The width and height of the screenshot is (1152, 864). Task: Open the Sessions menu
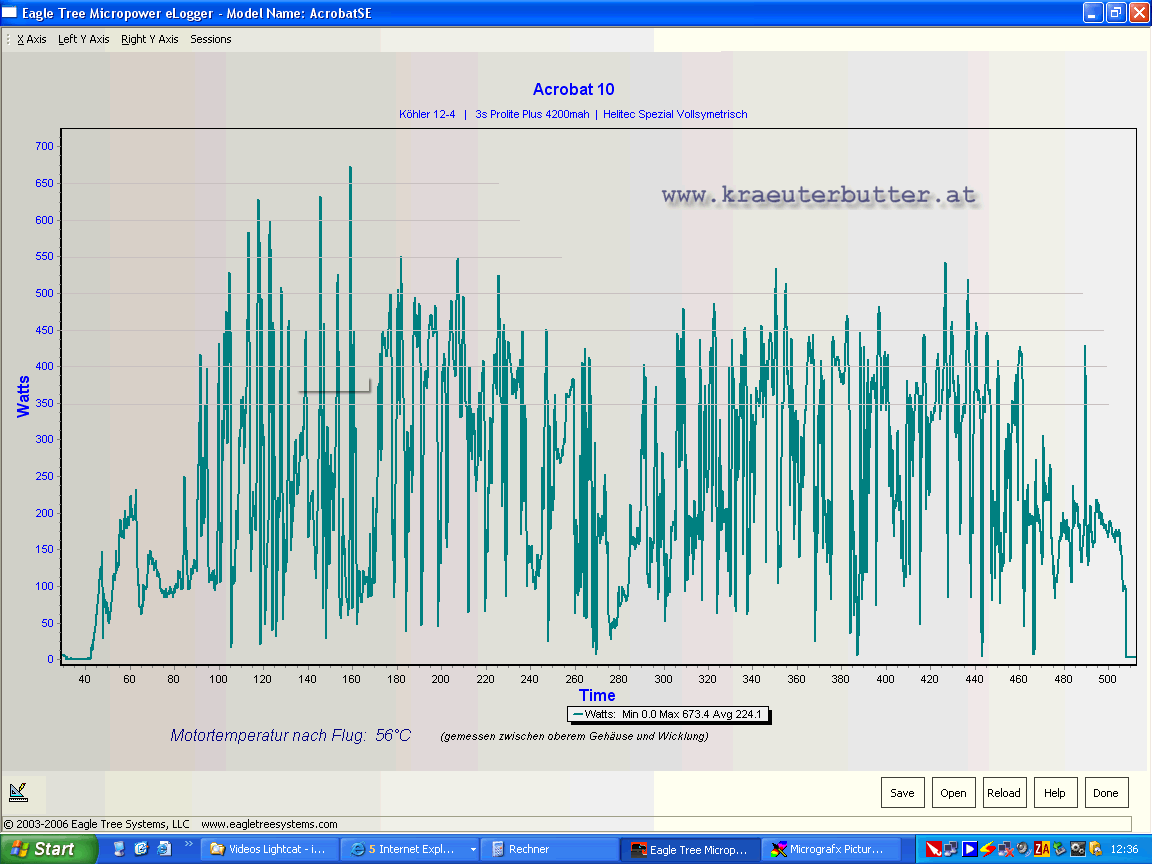[211, 39]
